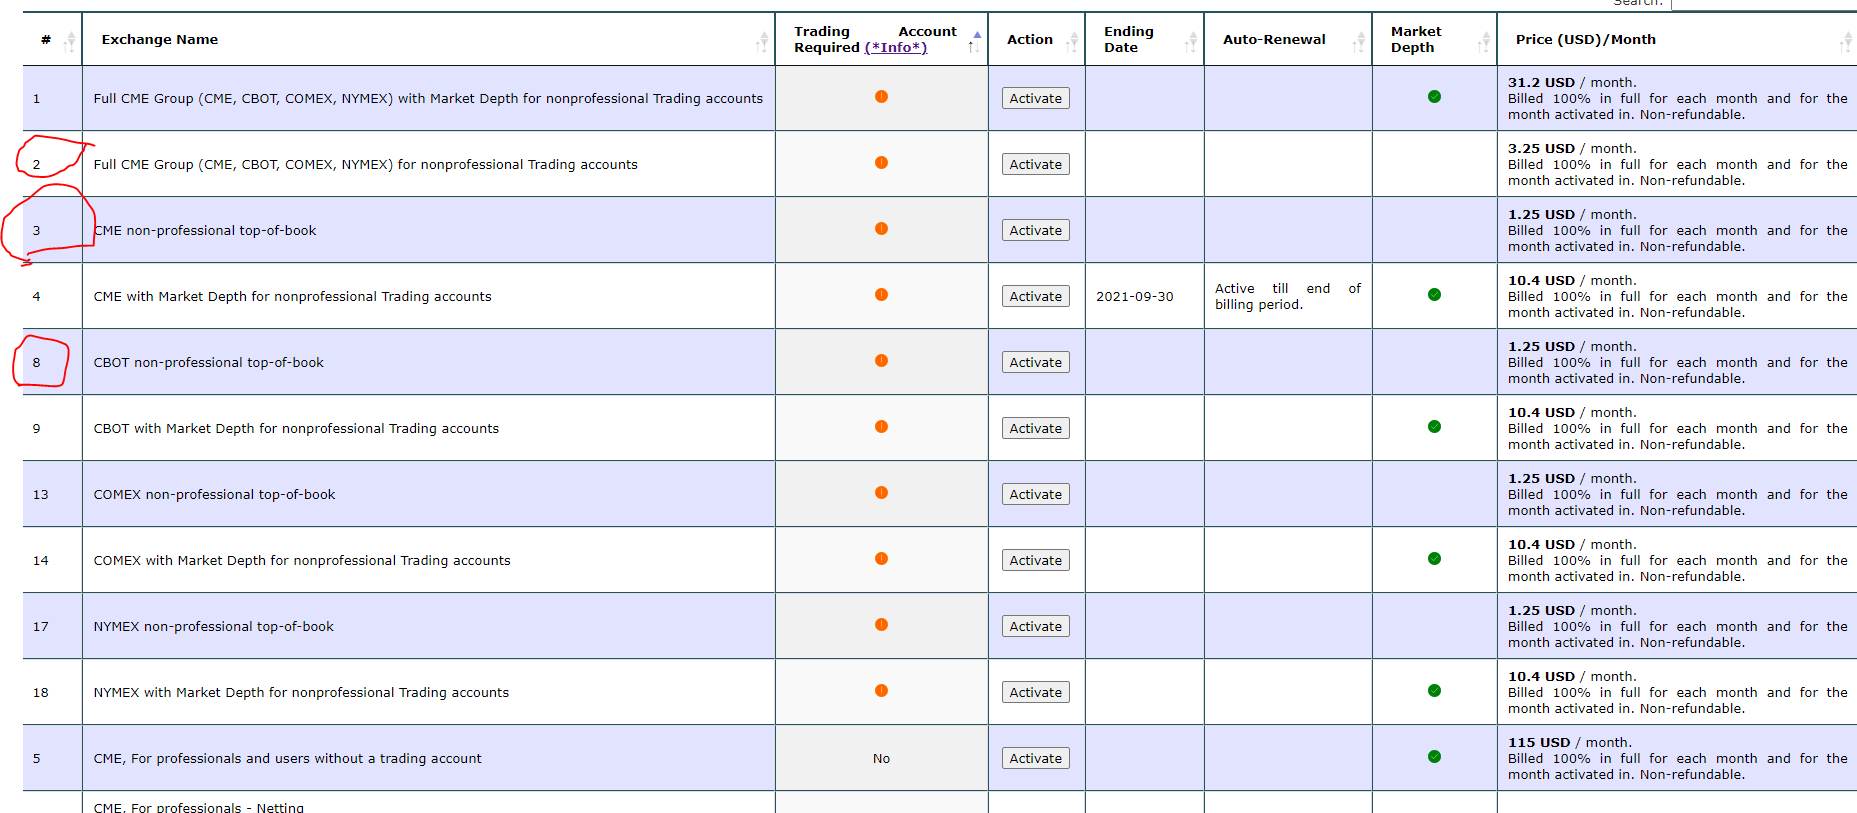Activate NYMEX non-professional top-of-book
The width and height of the screenshot is (1857, 813).
click(1036, 626)
